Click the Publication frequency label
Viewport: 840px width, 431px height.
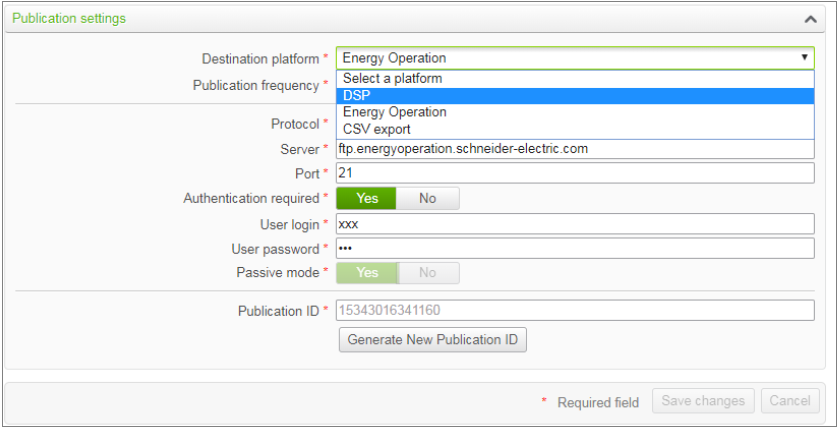click(256, 86)
